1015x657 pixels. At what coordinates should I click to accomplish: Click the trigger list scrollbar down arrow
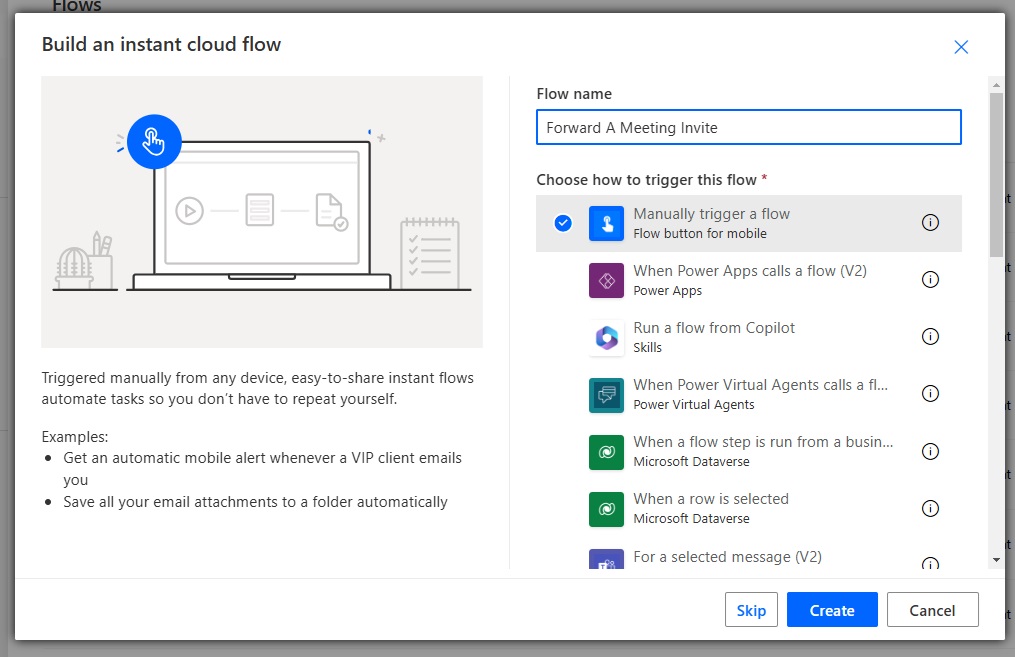[996, 560]
